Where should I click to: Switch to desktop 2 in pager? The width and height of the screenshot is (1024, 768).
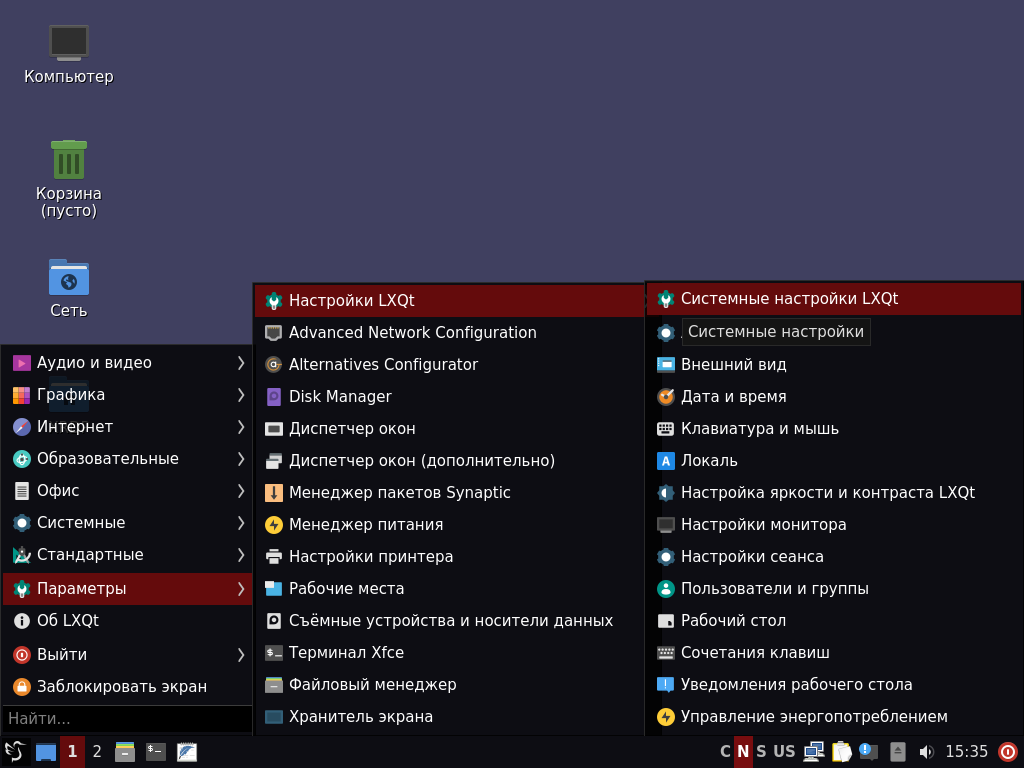97,752
